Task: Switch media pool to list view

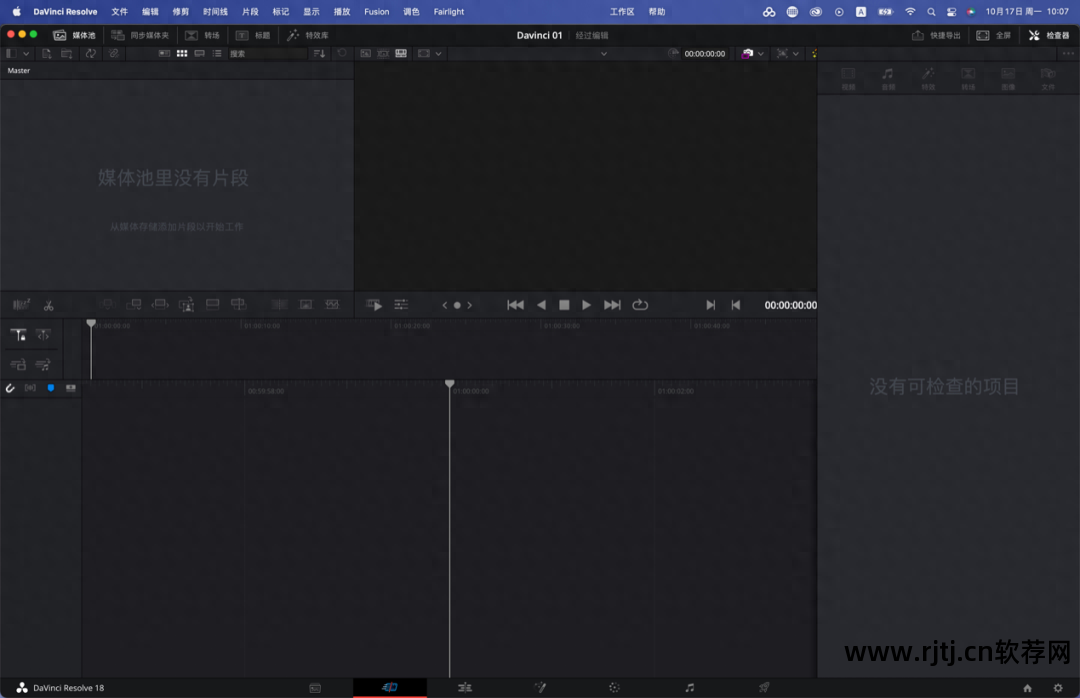Action: (217, 53)
